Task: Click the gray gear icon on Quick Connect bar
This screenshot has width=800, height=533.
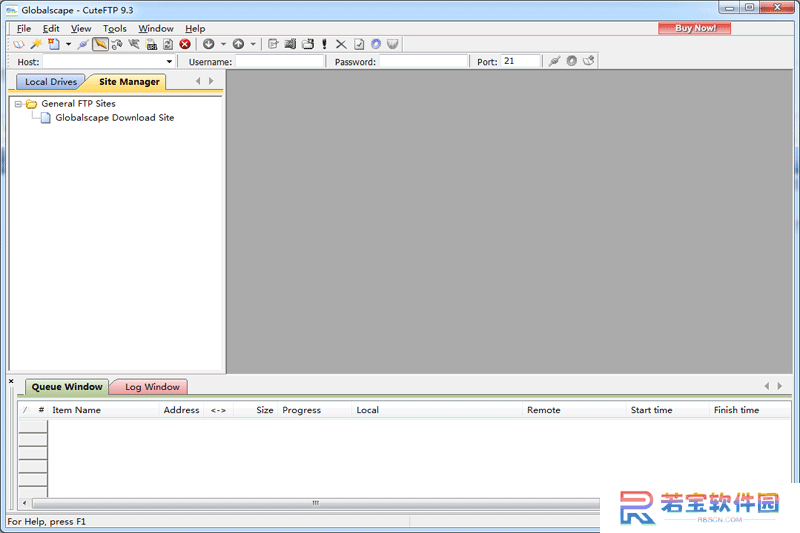Action: [571, 61]
